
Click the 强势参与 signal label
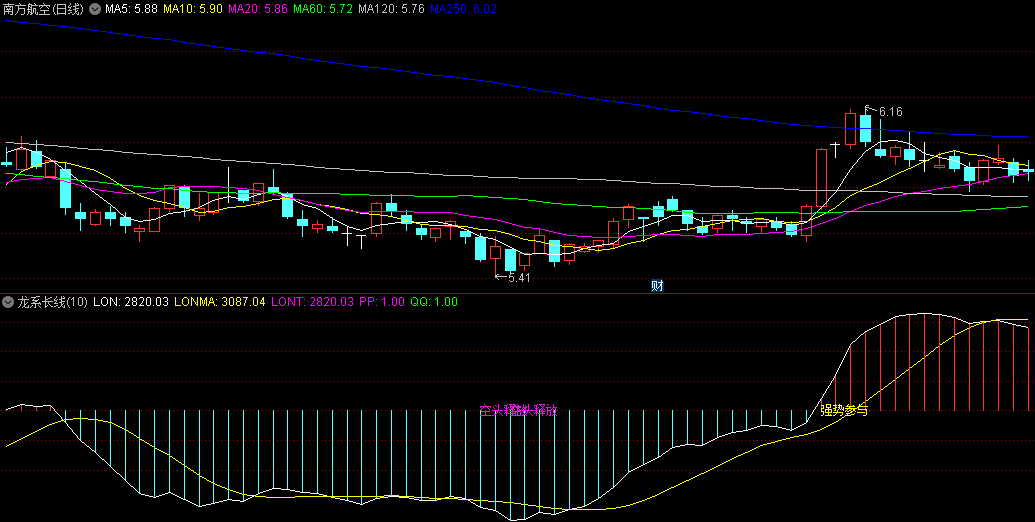click(x=844, y=410)
